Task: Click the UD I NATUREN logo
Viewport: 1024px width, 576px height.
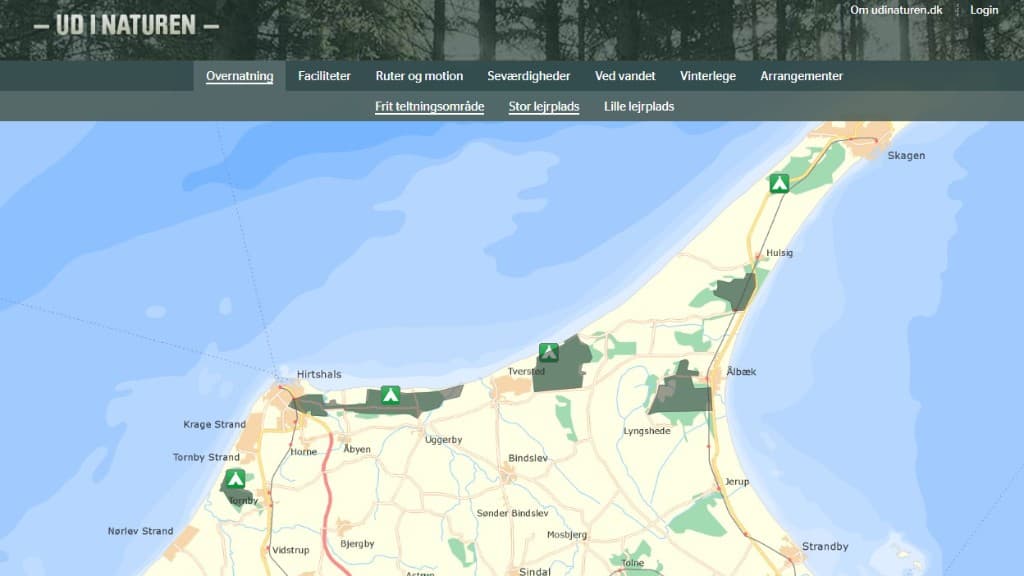Action: click(x=126, y=25)
